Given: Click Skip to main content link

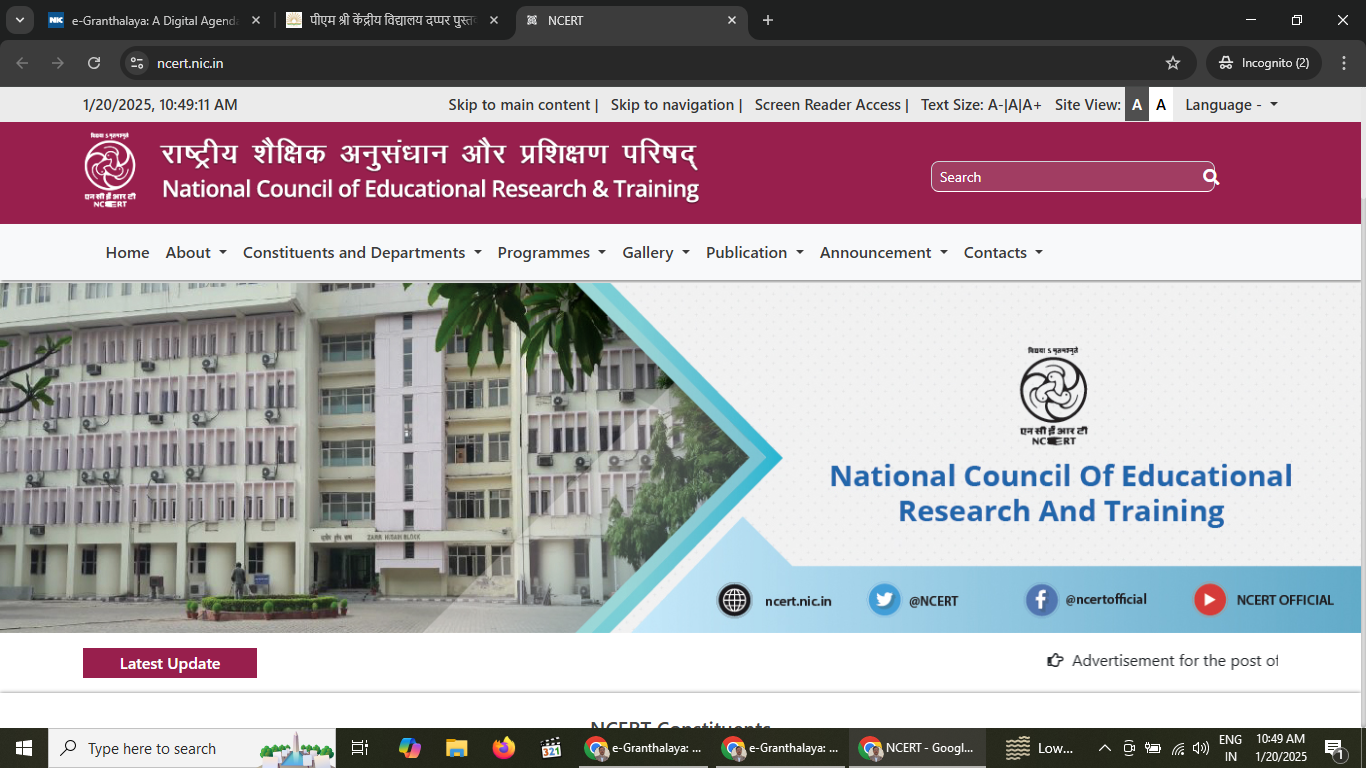Looking at the screenshot, I should pyautogui.click(x=519, y=105).
